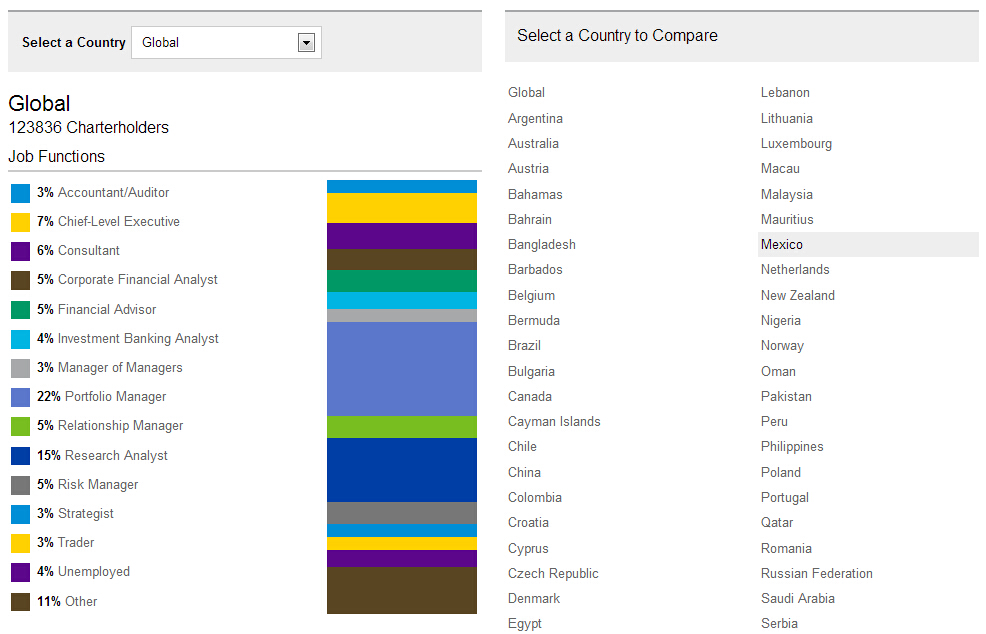This screenshot has width=986, height=634.
Task: Click the Investment Banking Analyst label
Action: [138, 339]
